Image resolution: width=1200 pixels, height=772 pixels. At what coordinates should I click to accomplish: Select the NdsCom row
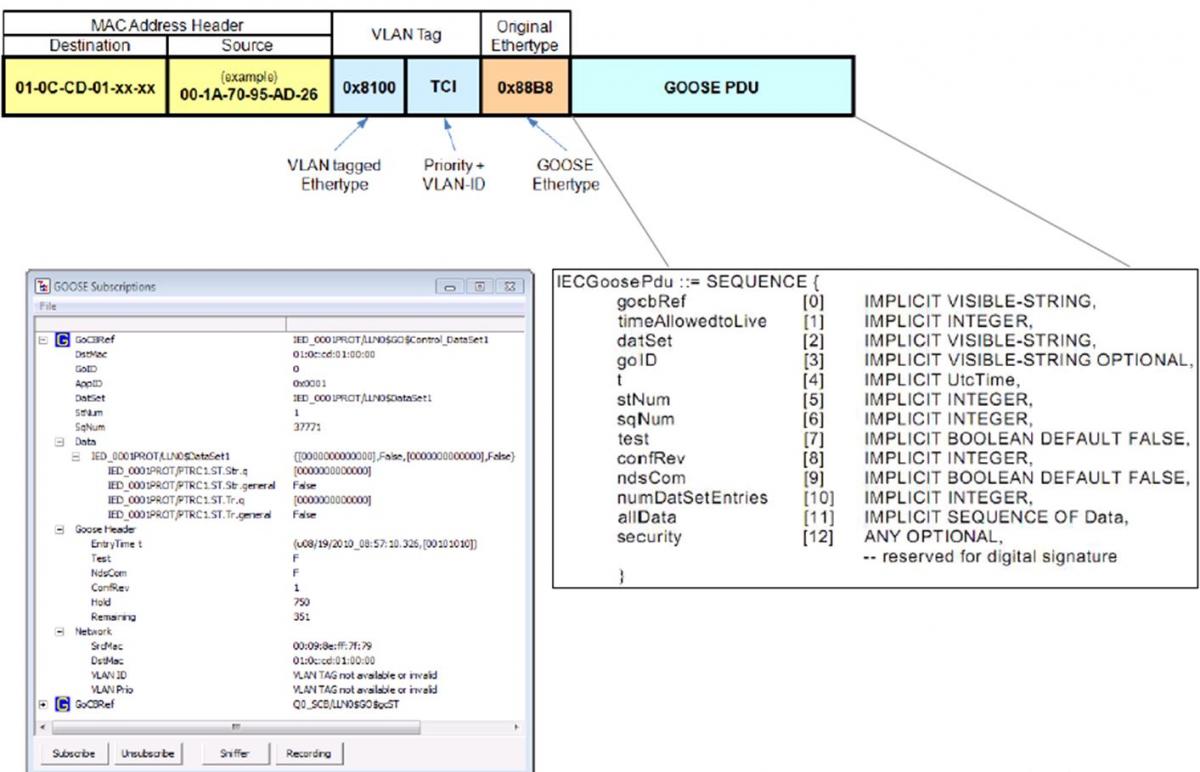[278, 573]
